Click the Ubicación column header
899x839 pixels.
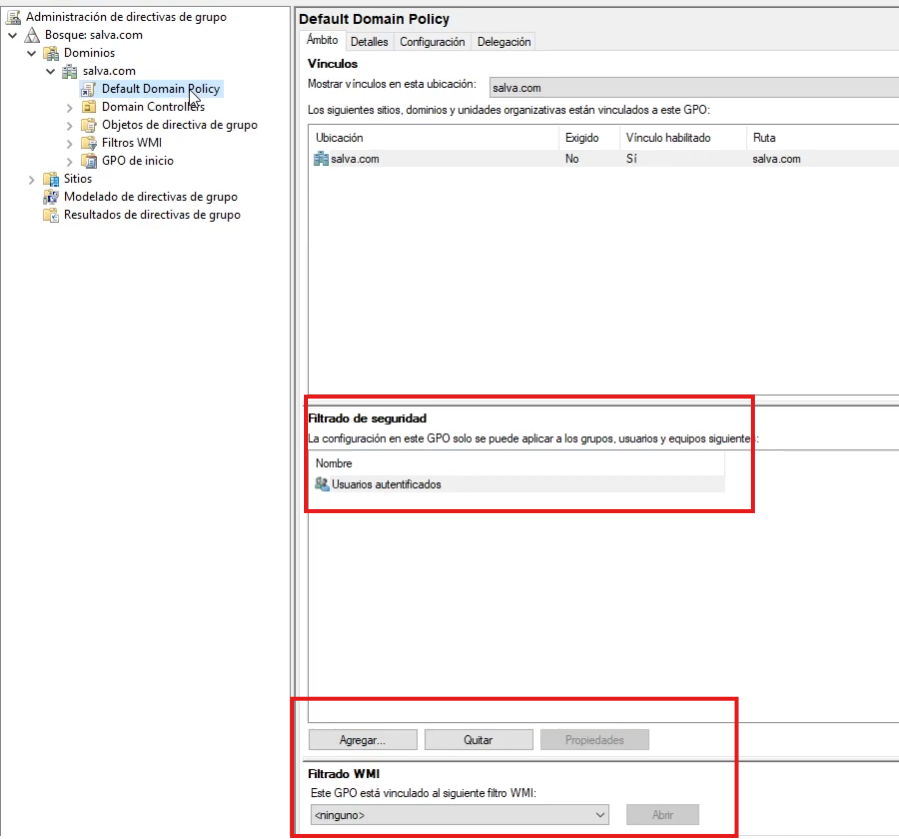click(x=340, y=137)
